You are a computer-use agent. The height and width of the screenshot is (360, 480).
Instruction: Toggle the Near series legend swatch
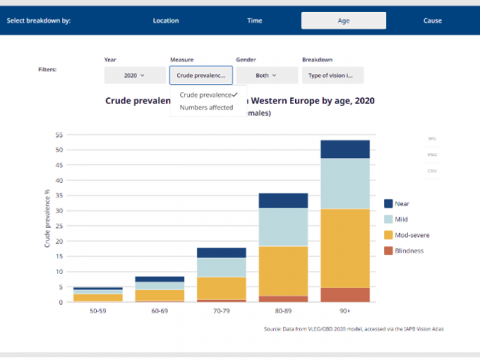tap(388, 204)
